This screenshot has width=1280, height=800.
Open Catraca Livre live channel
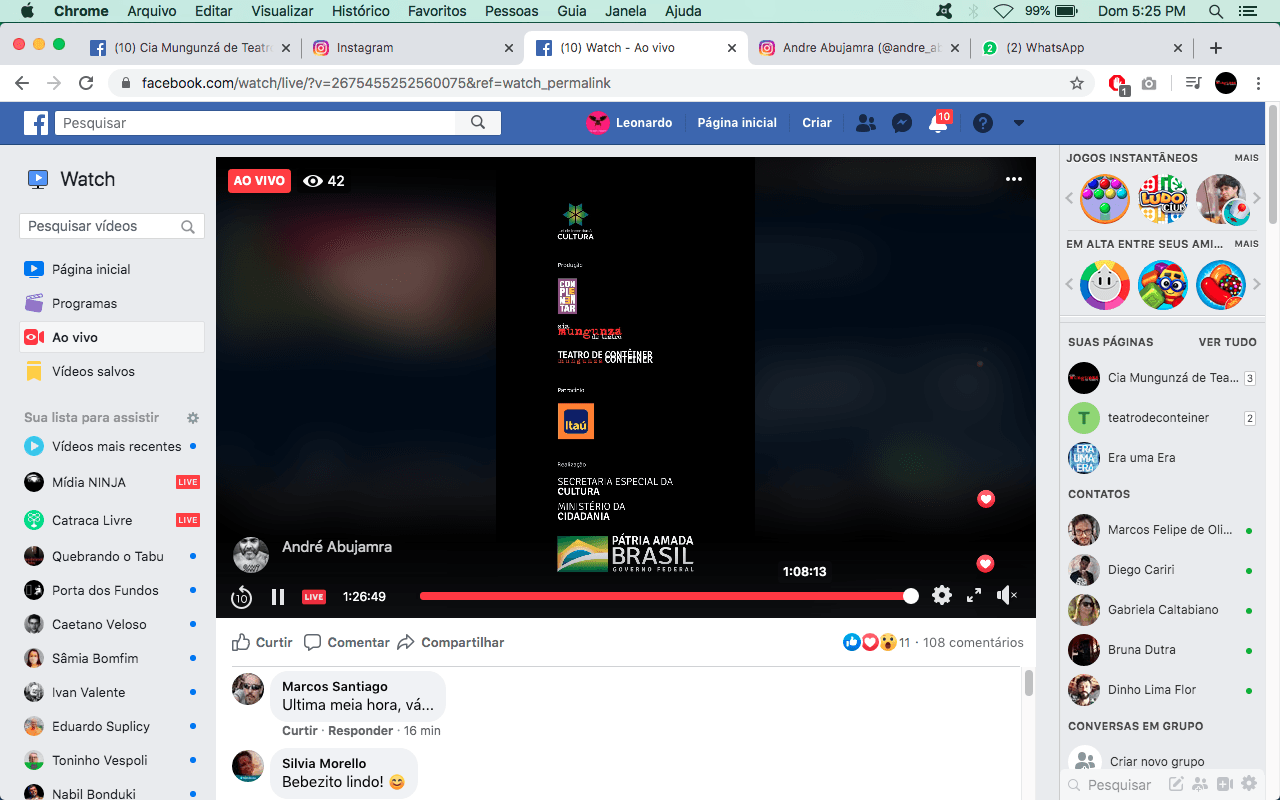click(x=112, y=520)
